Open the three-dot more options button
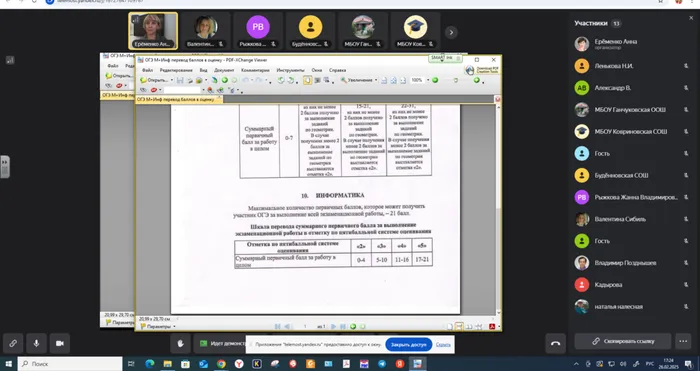Viewport: 700px width, 371px height. point(683,341)
